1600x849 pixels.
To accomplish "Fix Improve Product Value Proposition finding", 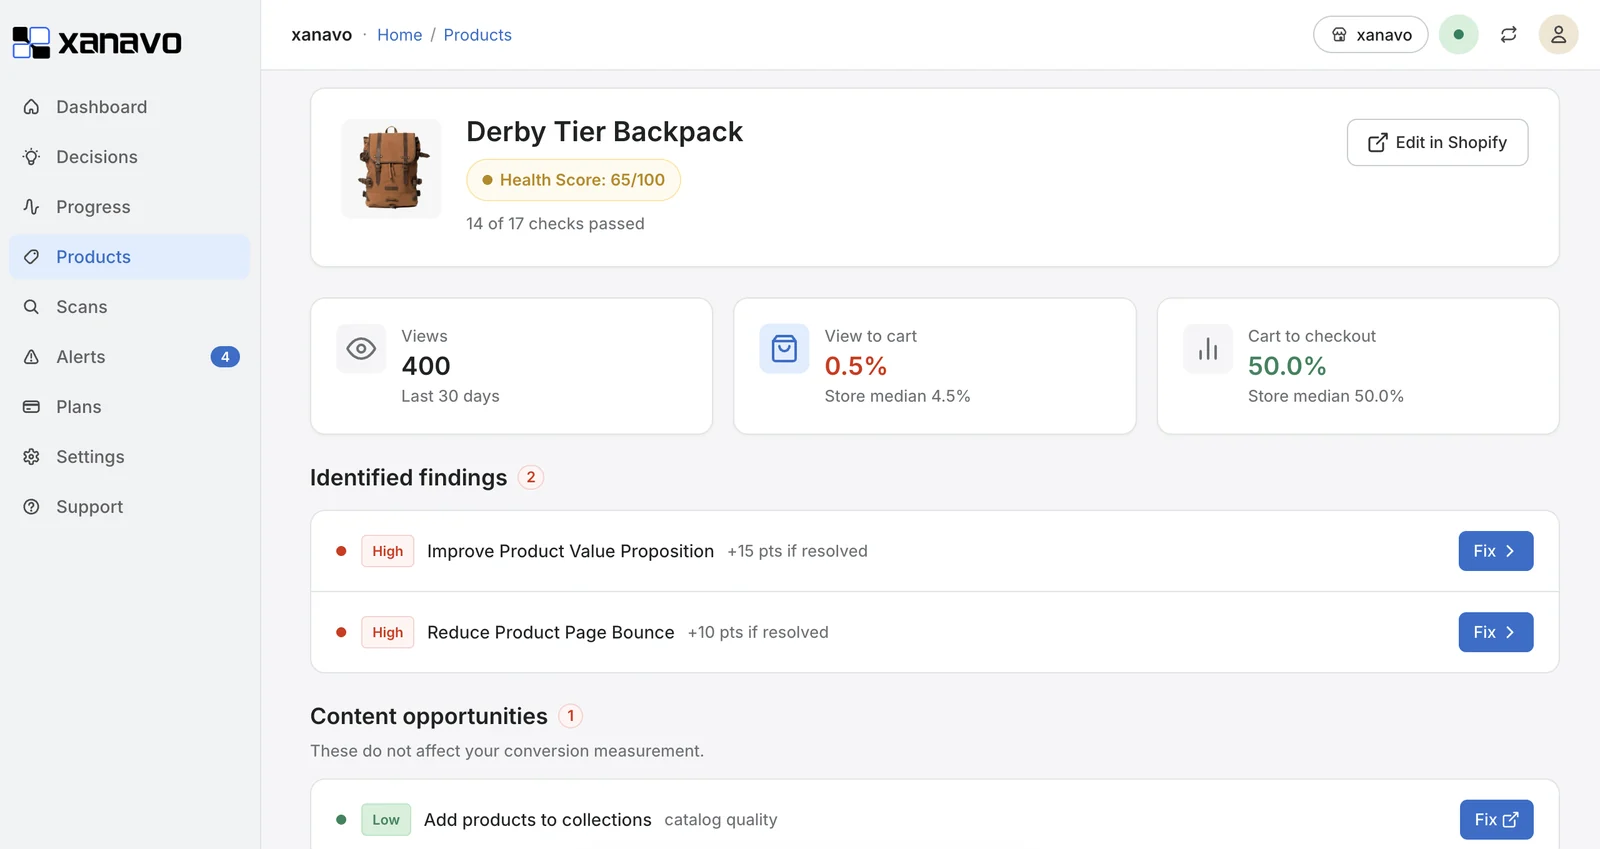I will pos(1495,551).
